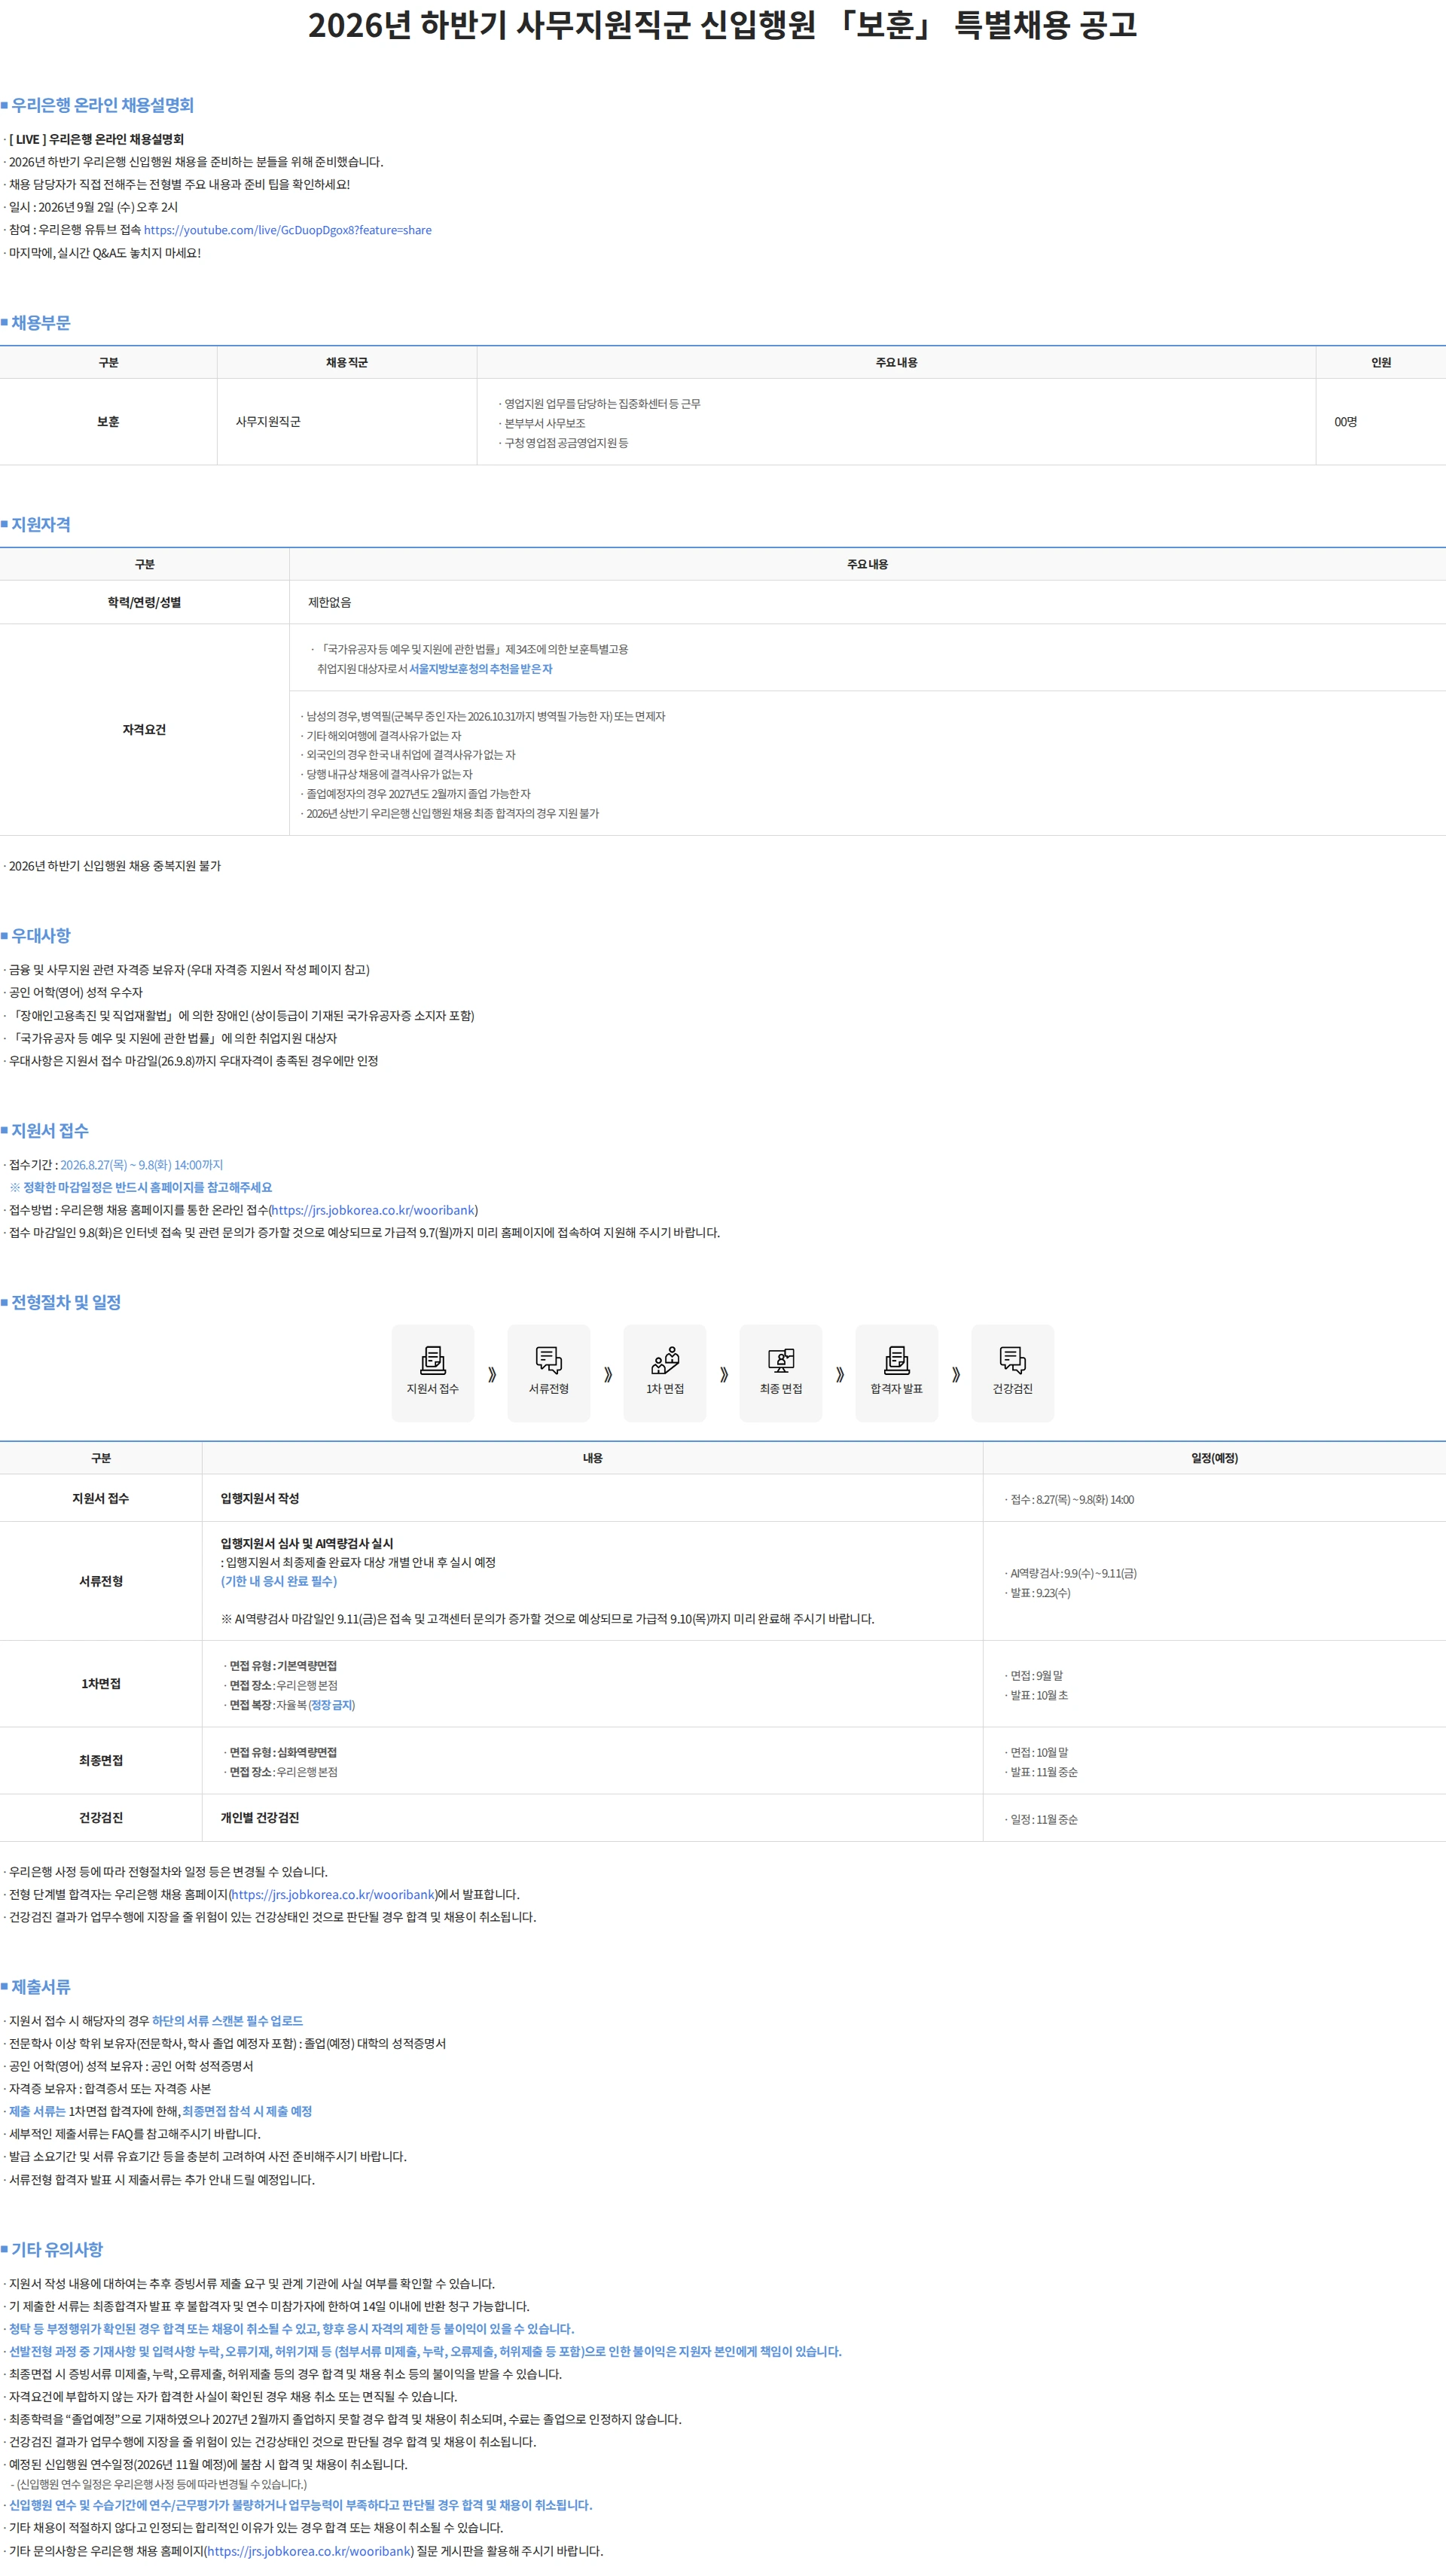Viewport: 1446px width, 2576px height.
Task: Click the bold '[ LIVE ] 우리은행 온라인 채용설명회' line
Action: point(96,139)
